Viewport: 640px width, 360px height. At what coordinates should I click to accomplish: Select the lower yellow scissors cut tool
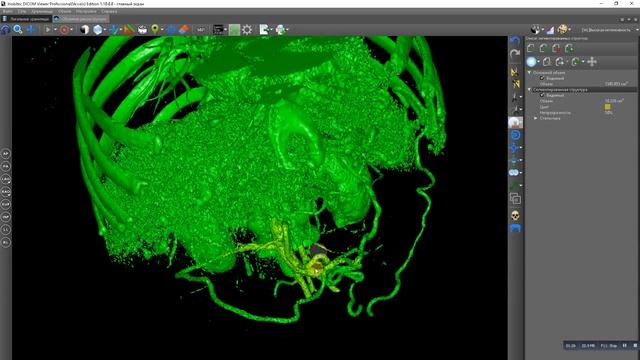(516, 84)
